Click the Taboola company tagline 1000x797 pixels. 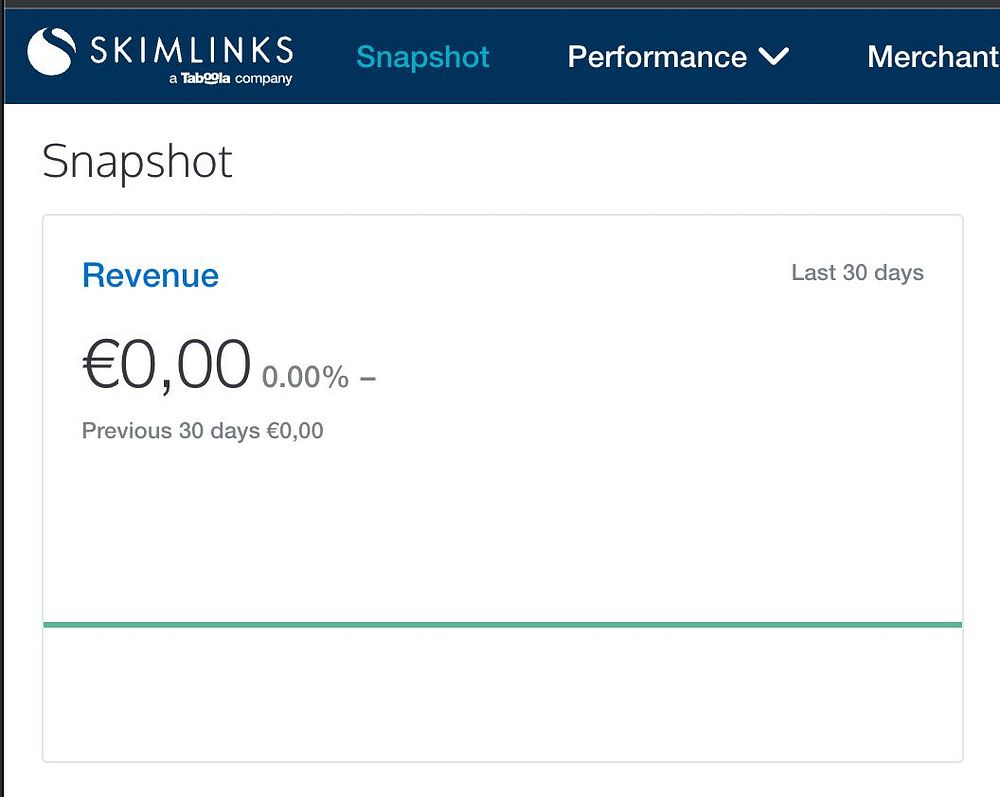click(230, 78)
